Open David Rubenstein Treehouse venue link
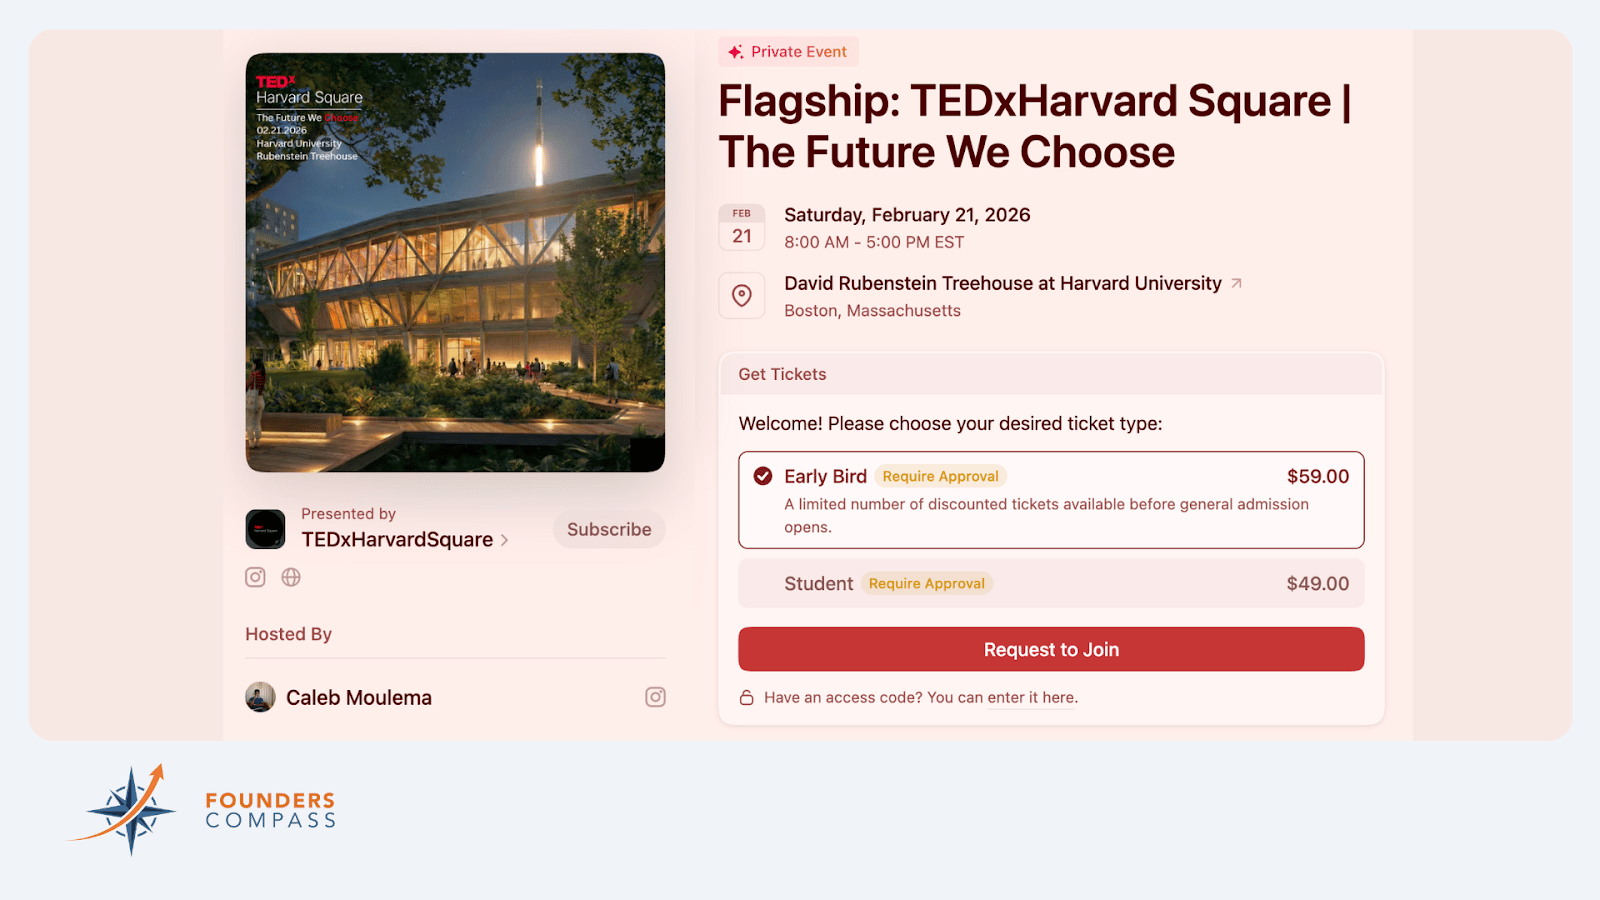This screenshot has width=1600, height=900. coord(1002,284)
